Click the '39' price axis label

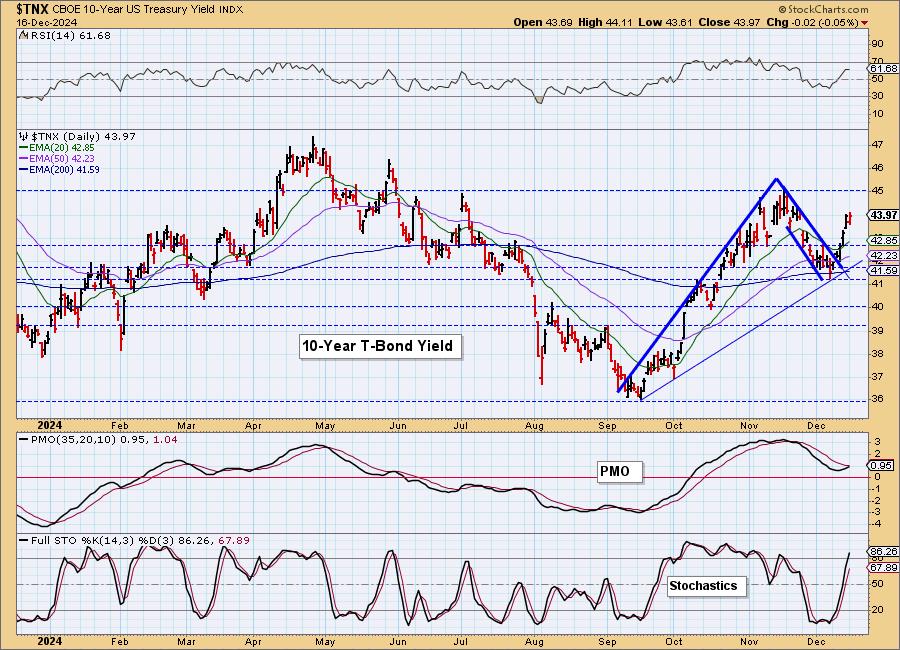point(878,331)
